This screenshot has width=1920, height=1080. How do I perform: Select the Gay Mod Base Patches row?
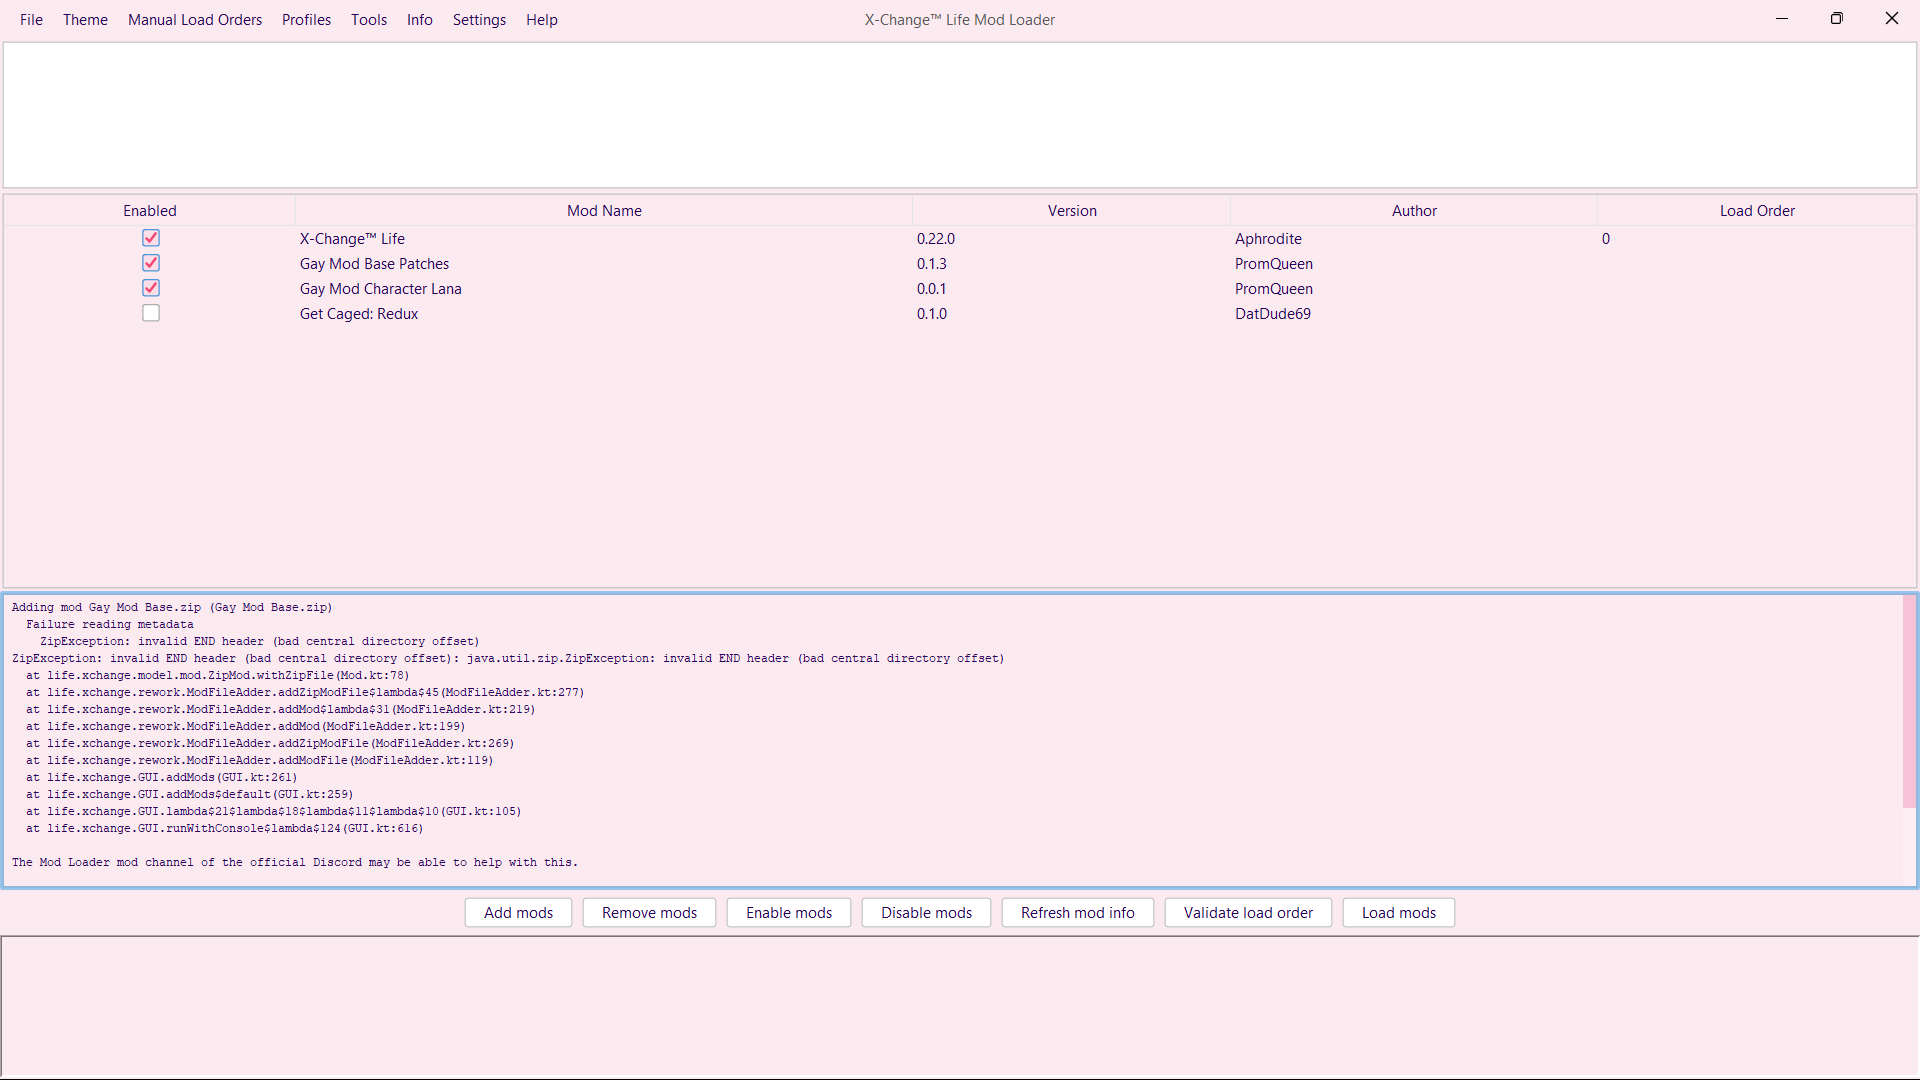pos(960,263)
